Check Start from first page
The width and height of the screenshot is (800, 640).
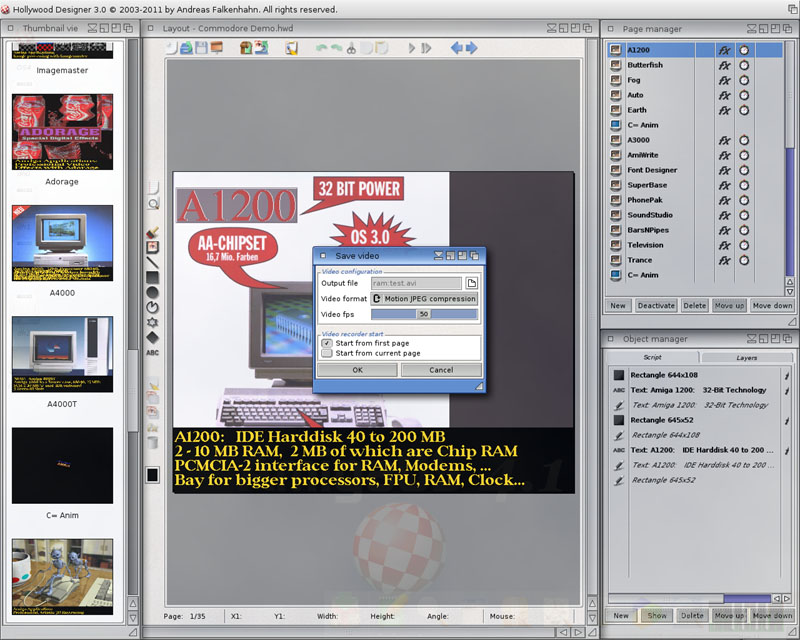coord(327,343)
